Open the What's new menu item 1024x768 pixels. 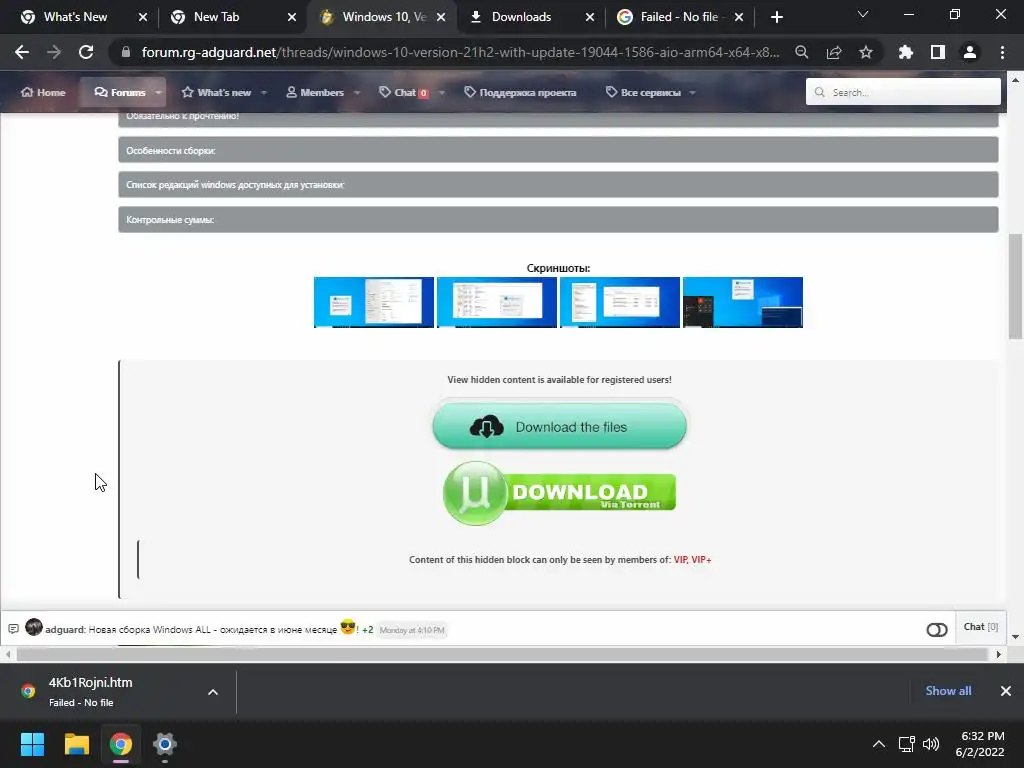217,93
